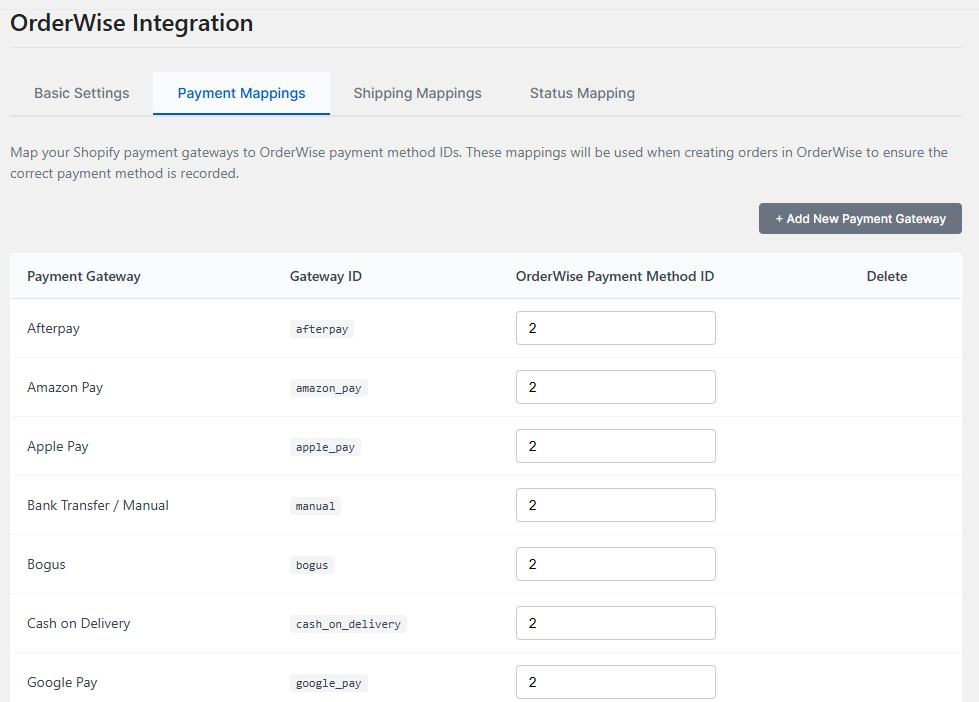This screenshot has height=702, width=979.
Task: Click the cash_on_delivery gateway ID code
Action: pos(348,624)
